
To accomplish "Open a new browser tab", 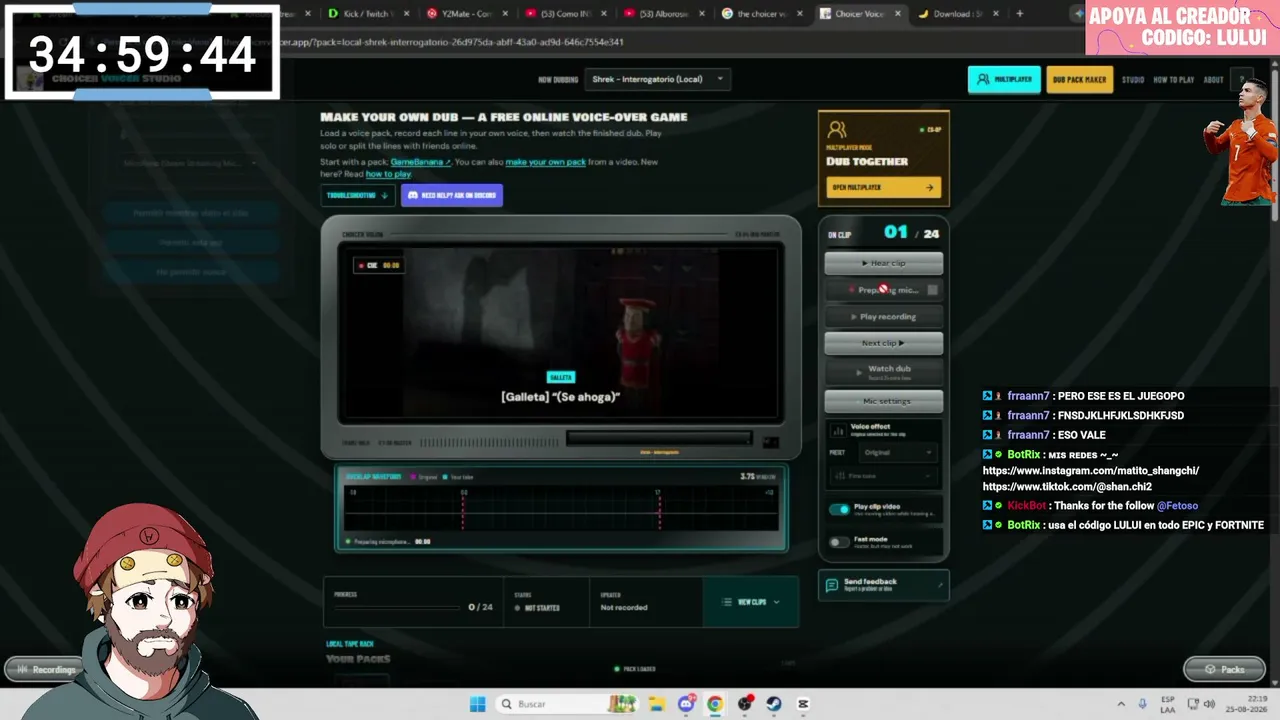I will tap(1019, 14).
